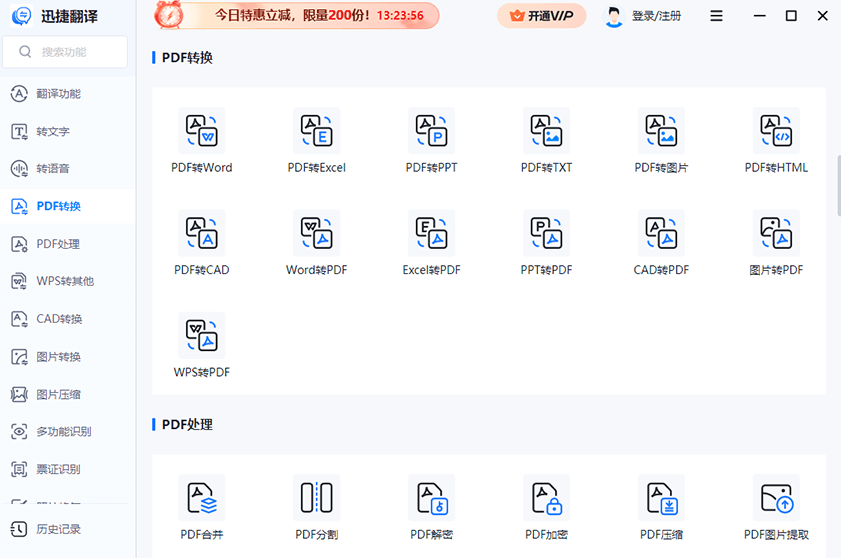The image size is (841, 558).
Task: Click the 迅捷翻译 app logo
Action: 22,16
